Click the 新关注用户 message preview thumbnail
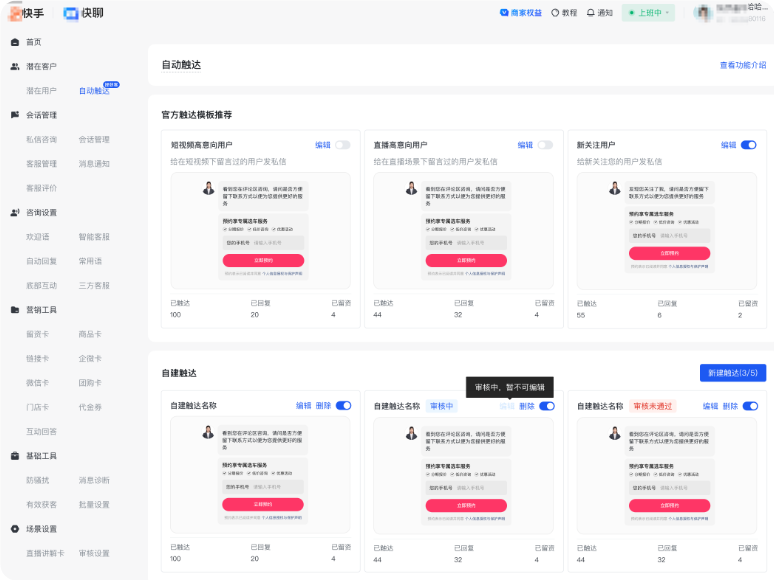This screenshot has width=774, height=580. pos(667,231)
